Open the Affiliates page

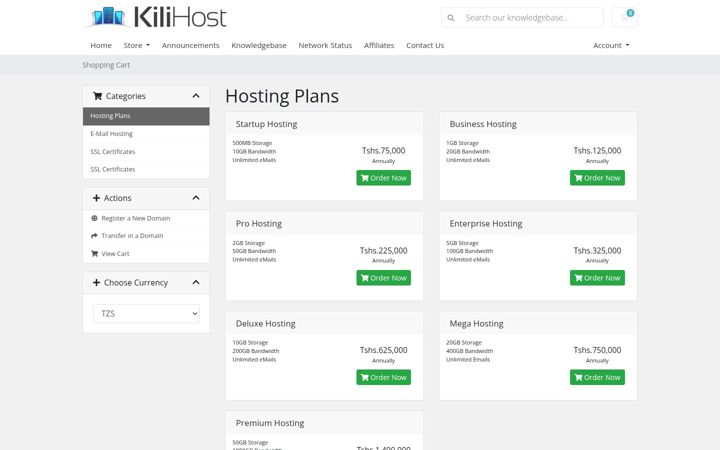click(x=379, y=45)
